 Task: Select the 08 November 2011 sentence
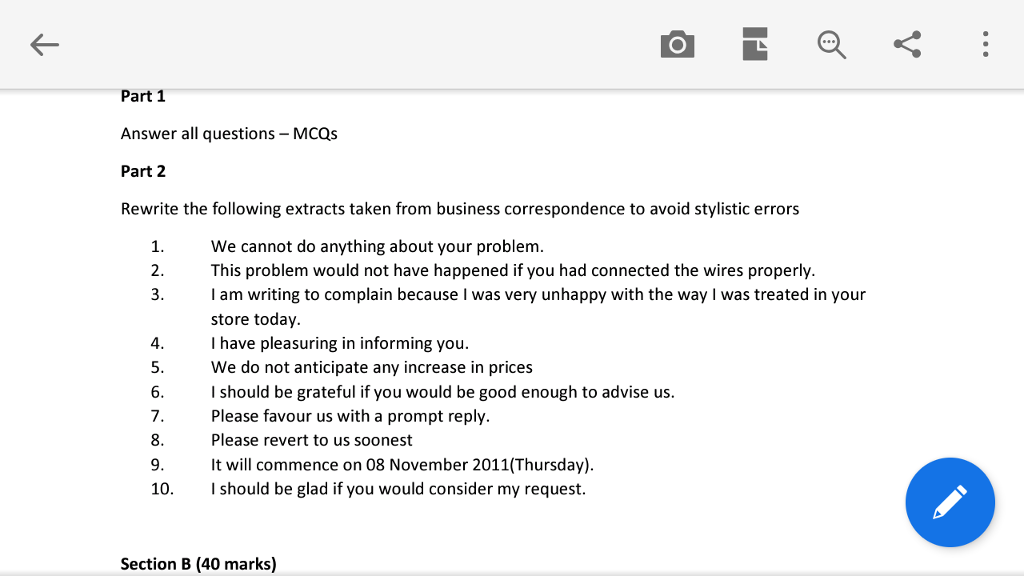(x=401, y=464)
